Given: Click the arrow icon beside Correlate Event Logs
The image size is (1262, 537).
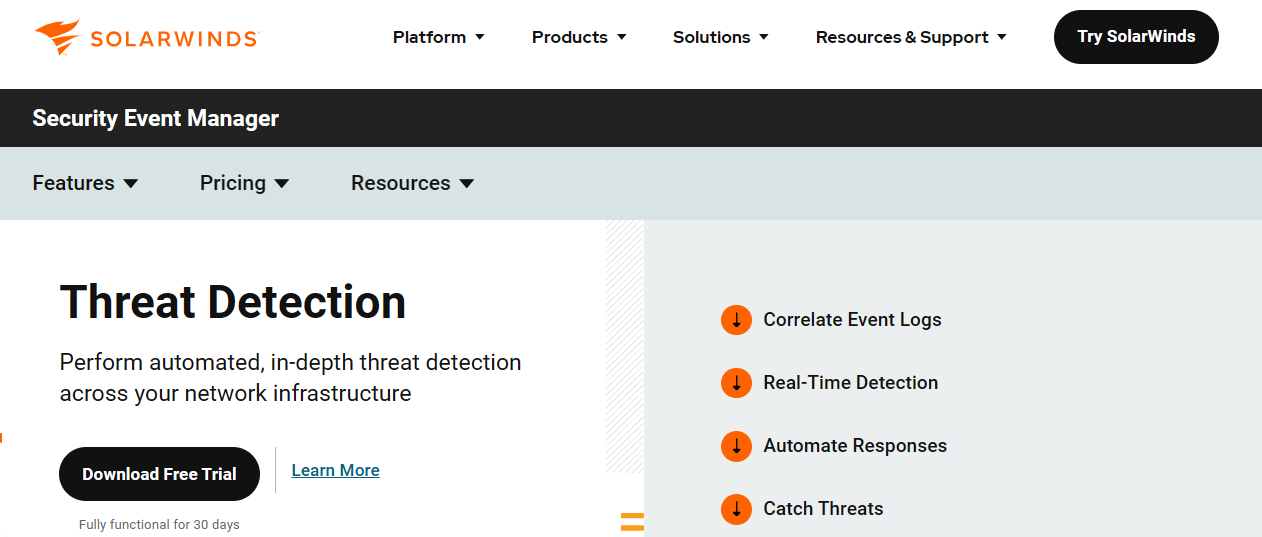Looking at the screenshot, I should coord(736,320).
